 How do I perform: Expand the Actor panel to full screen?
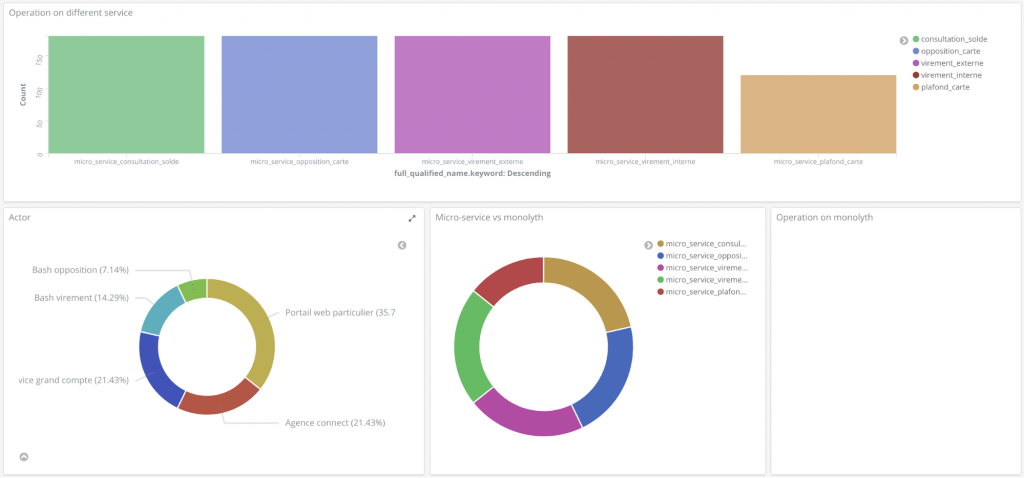pyautogui.click(x=411, y=218)
